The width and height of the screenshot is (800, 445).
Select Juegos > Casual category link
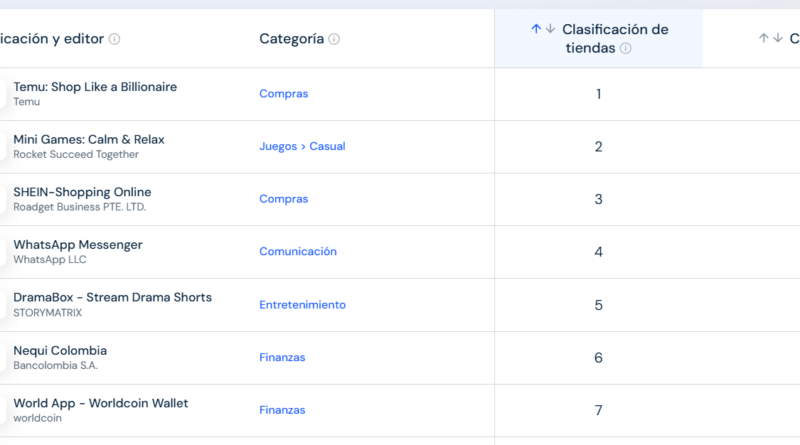302,146
